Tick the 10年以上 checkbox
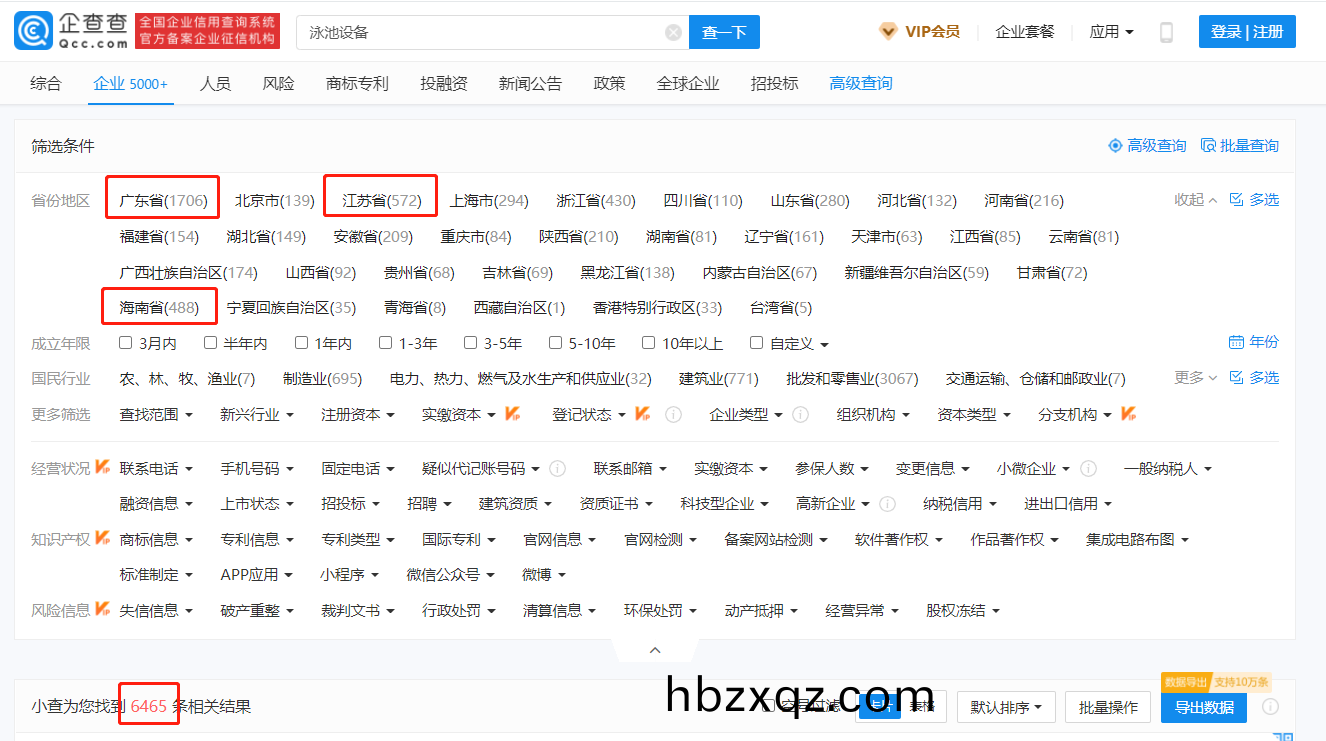This screenshot has height=741, width=1326. (x=648, y=343)
